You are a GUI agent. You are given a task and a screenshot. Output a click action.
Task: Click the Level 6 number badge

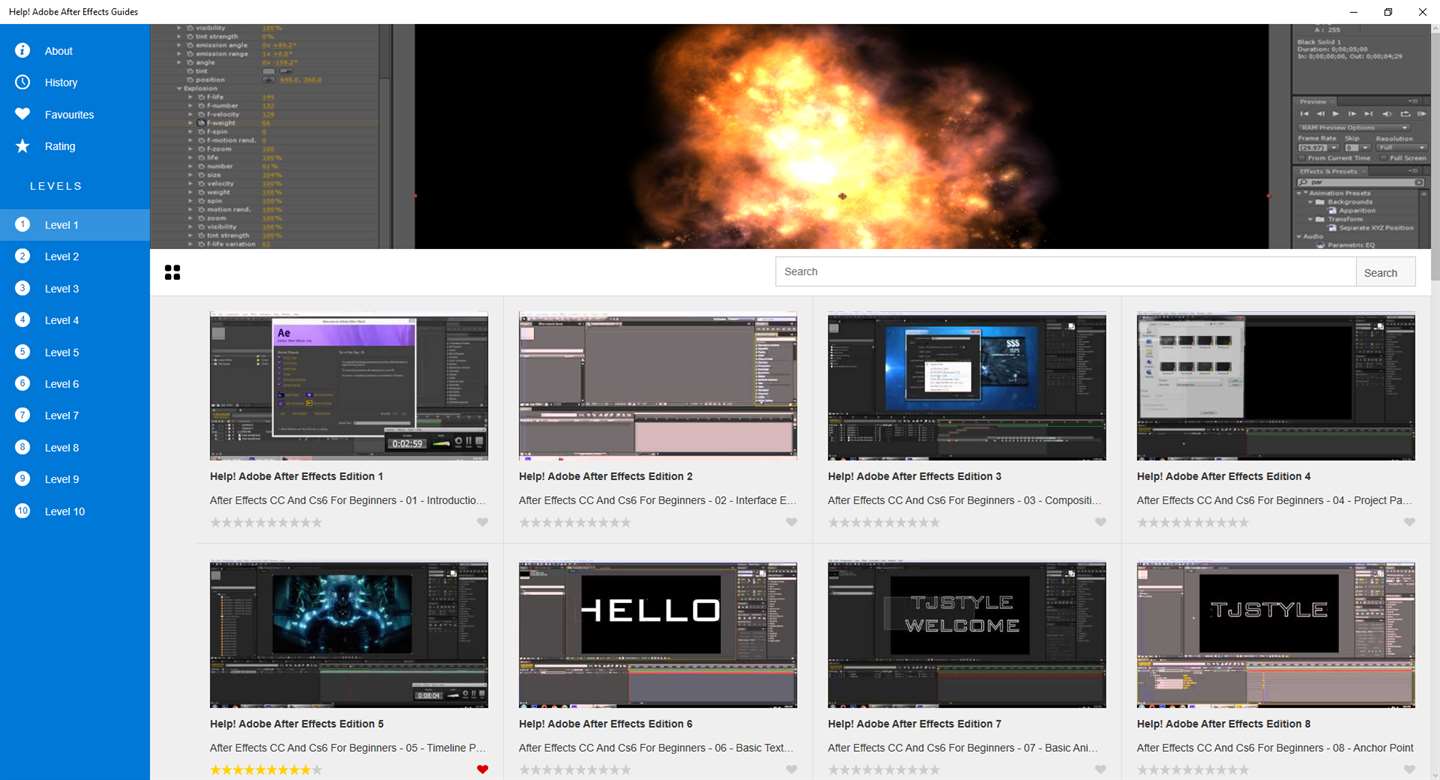[x=22, y=384]
